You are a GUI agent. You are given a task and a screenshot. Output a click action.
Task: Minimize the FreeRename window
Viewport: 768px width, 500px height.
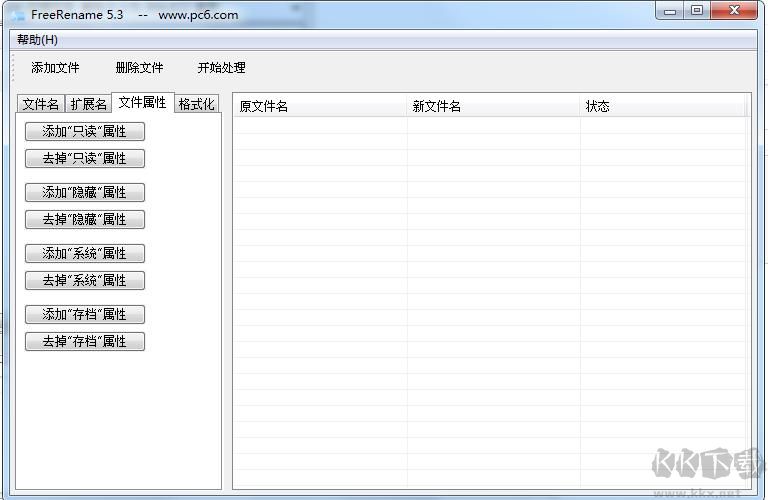coord(670,11)
